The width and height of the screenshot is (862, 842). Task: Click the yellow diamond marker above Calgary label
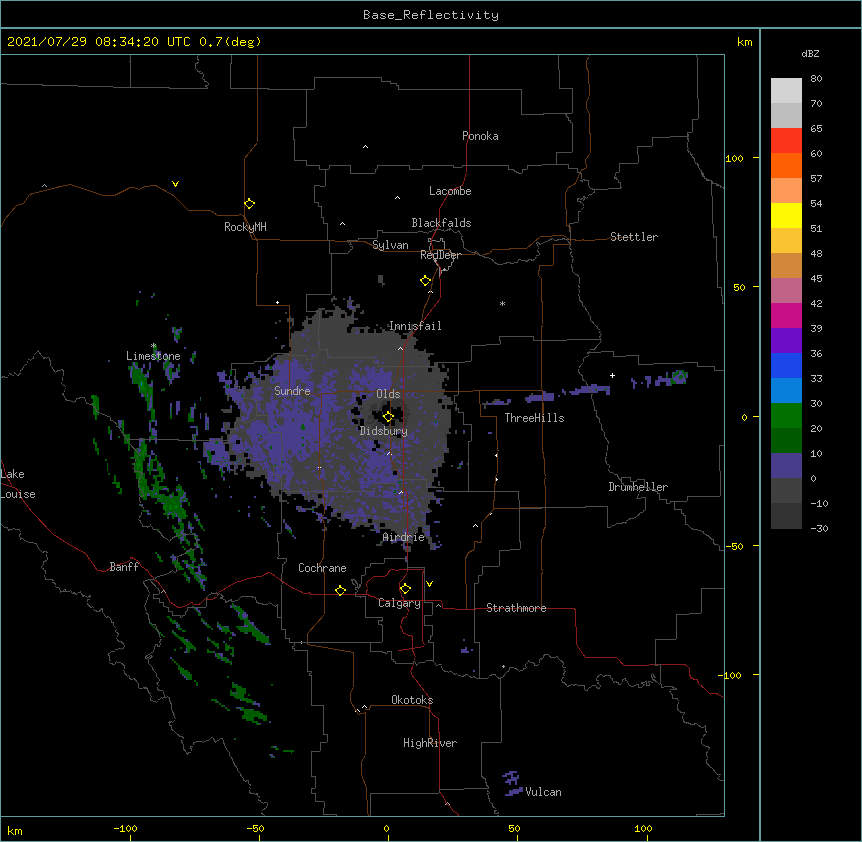(x=405, y=589)
